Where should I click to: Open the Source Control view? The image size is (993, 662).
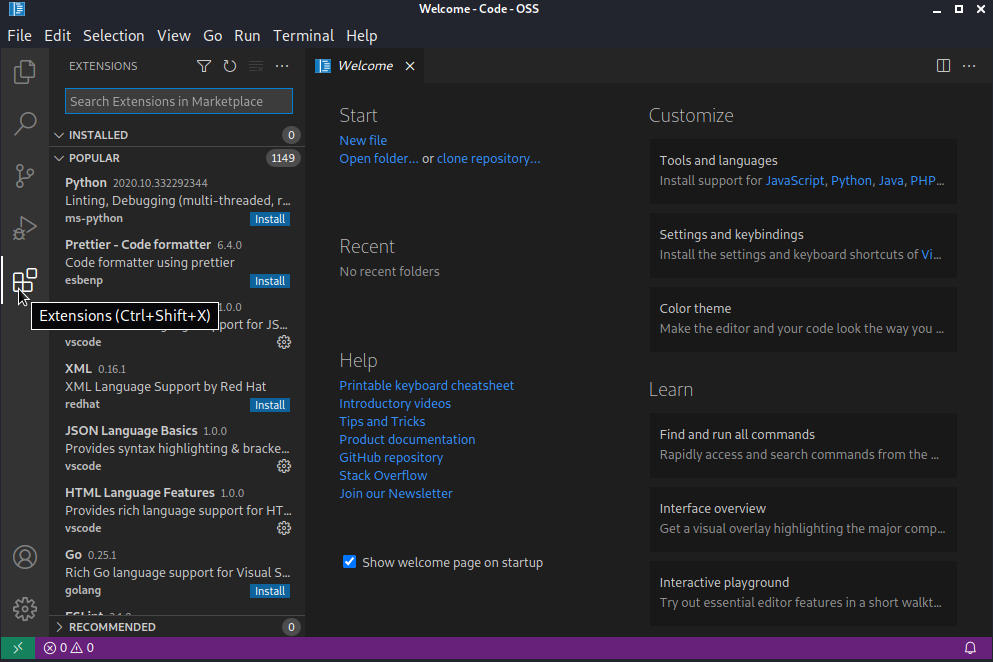pos(25,175)
